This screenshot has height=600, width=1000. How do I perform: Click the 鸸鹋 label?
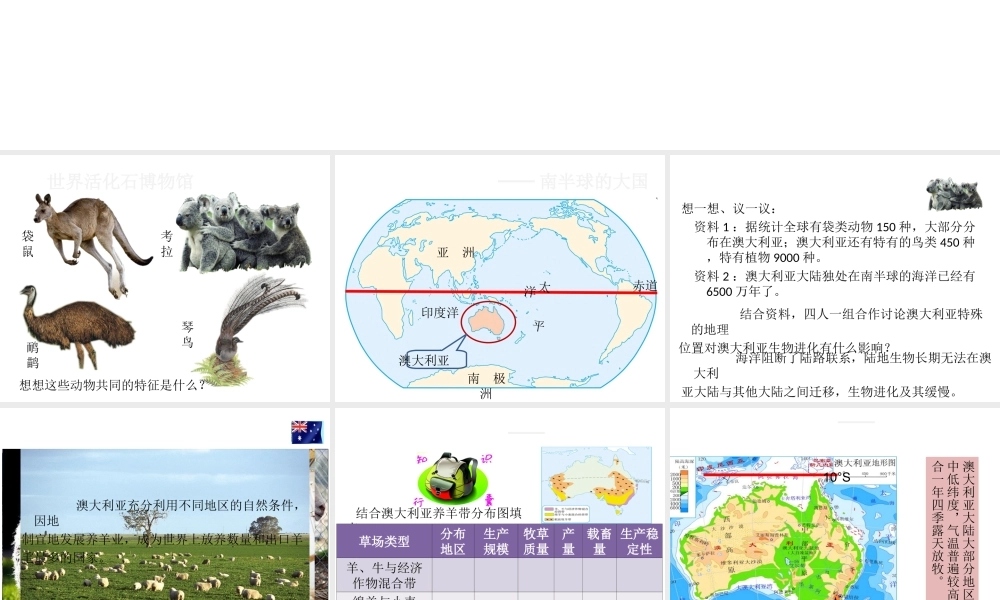33,355
